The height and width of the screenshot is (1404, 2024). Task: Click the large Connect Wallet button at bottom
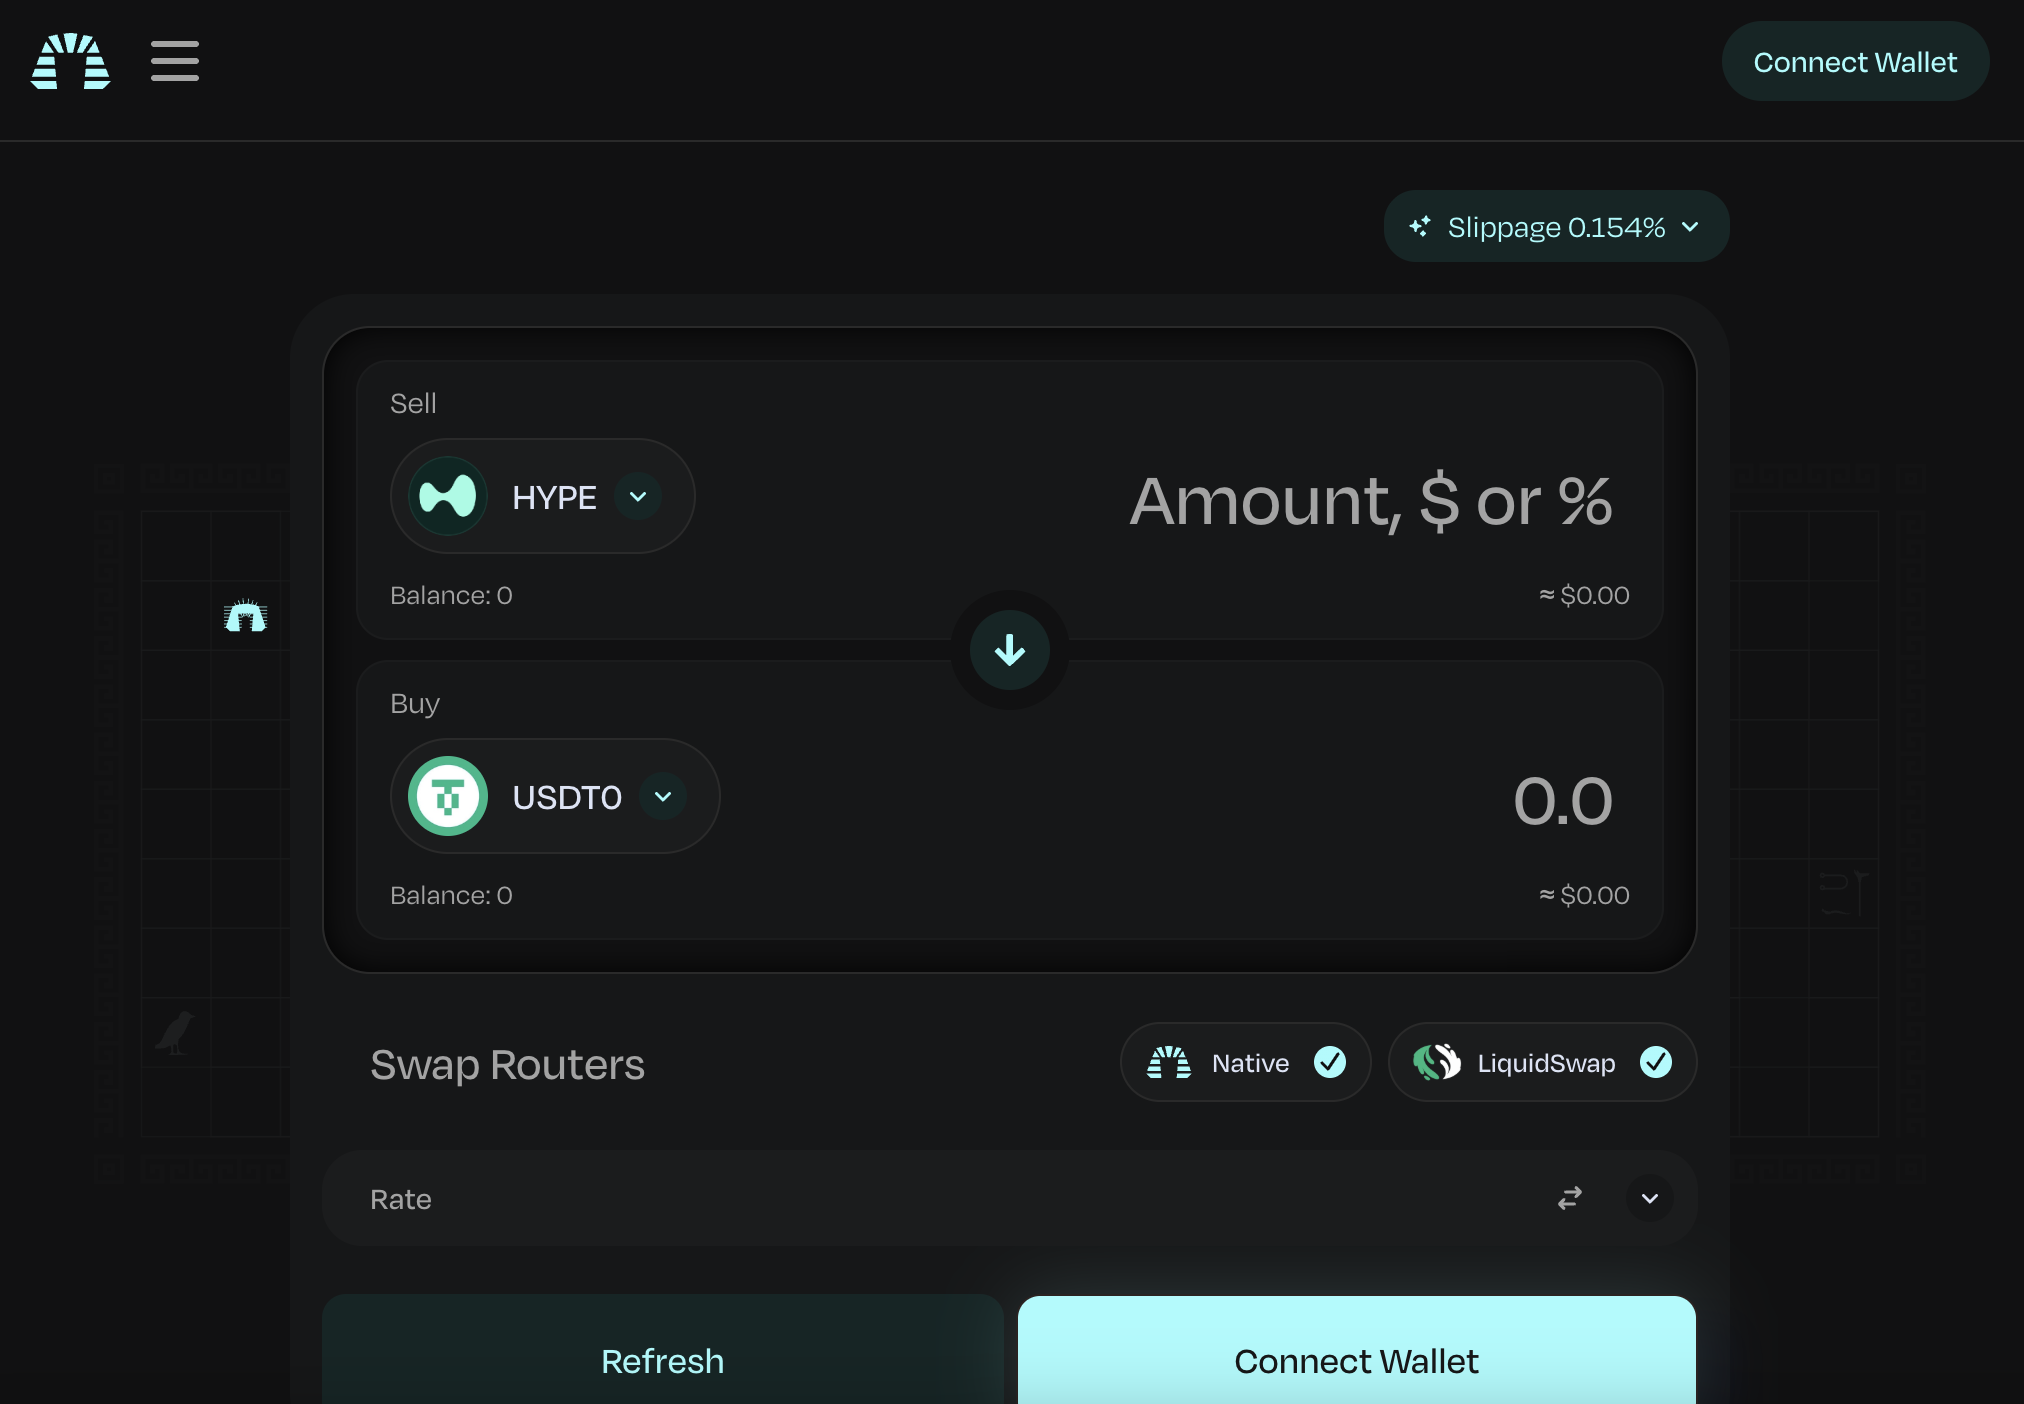(x=1356, y=1361)
